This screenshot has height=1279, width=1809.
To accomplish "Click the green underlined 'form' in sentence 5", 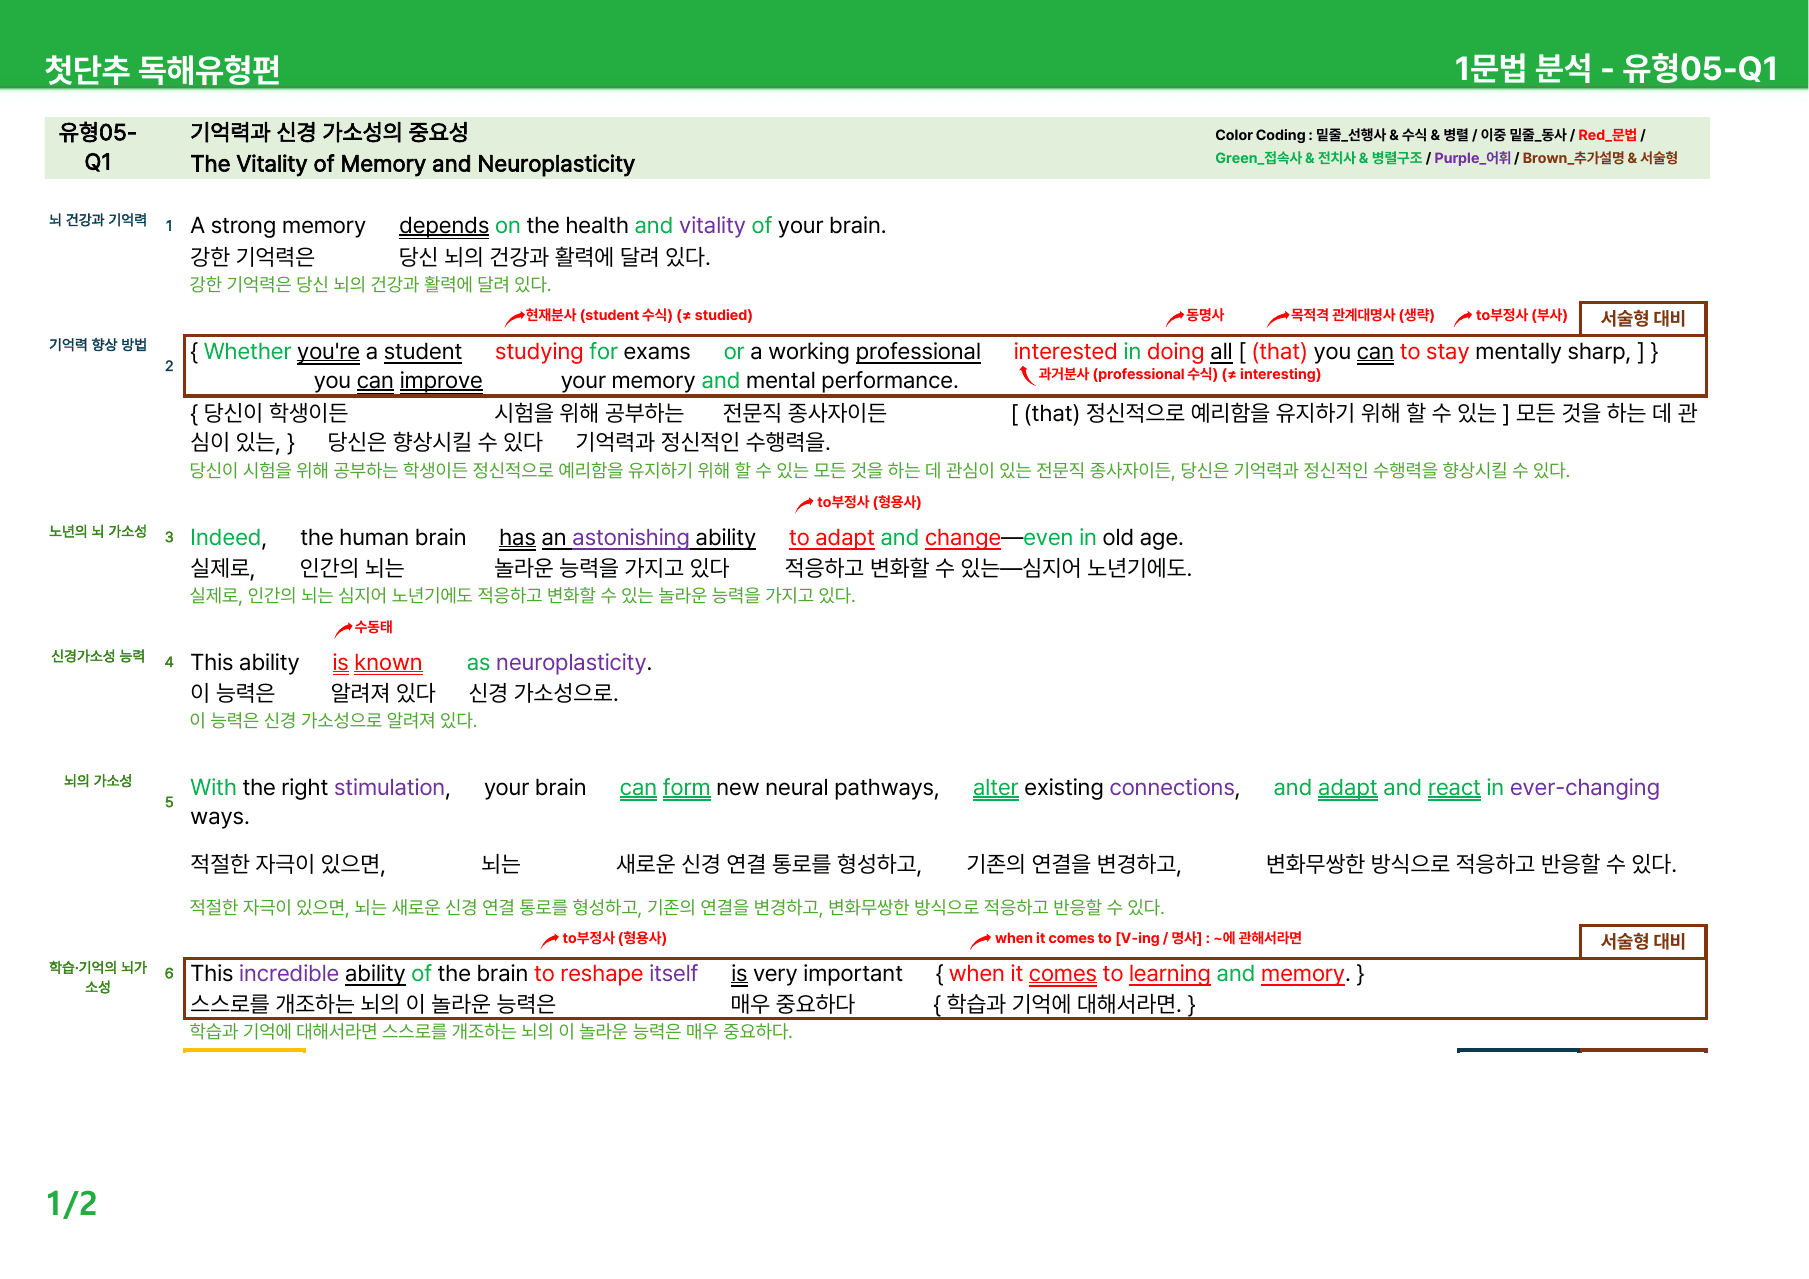I will tap(686, 788).
